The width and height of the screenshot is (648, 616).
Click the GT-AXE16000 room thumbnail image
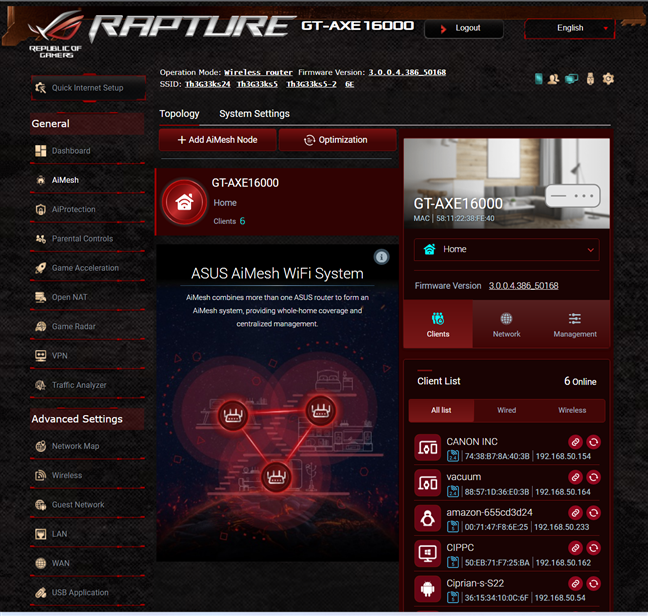[x=507, y=183]
